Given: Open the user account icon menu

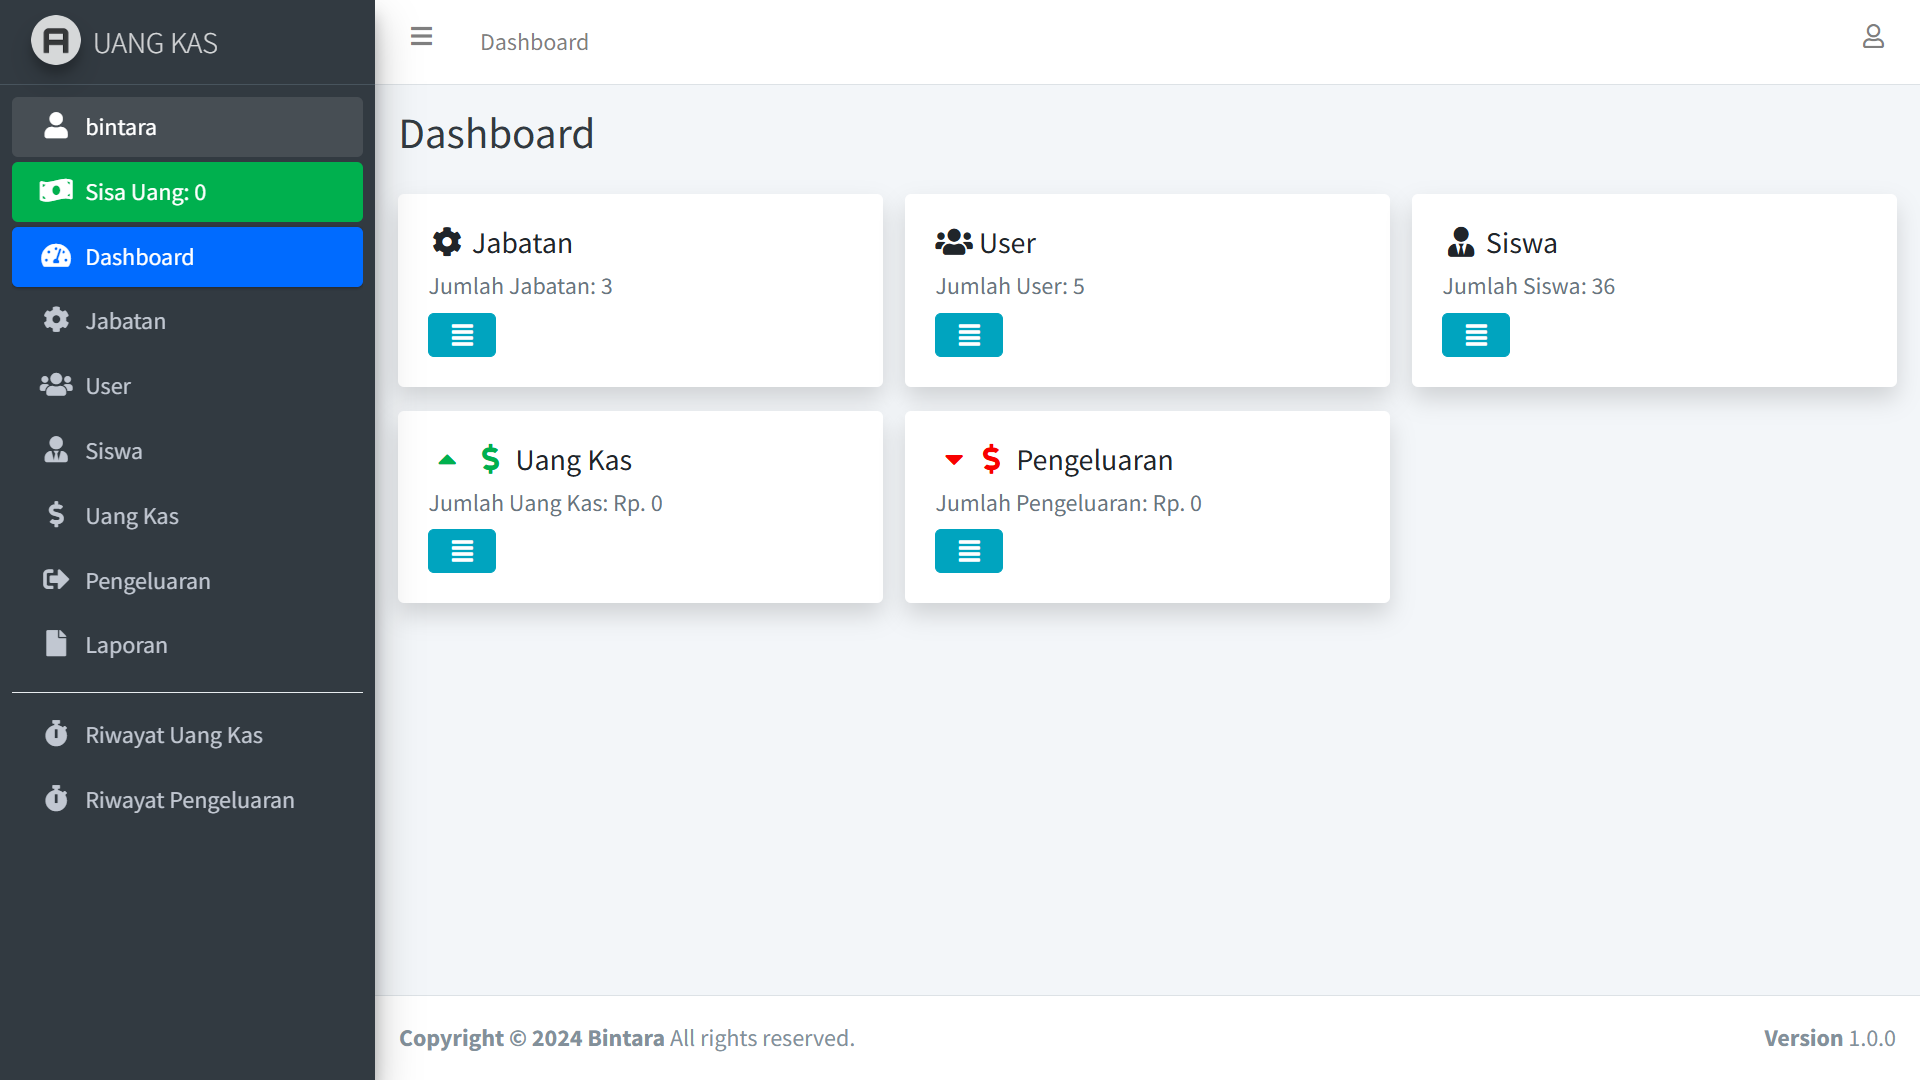Looking at the screenshot, I should point(1873,38).
